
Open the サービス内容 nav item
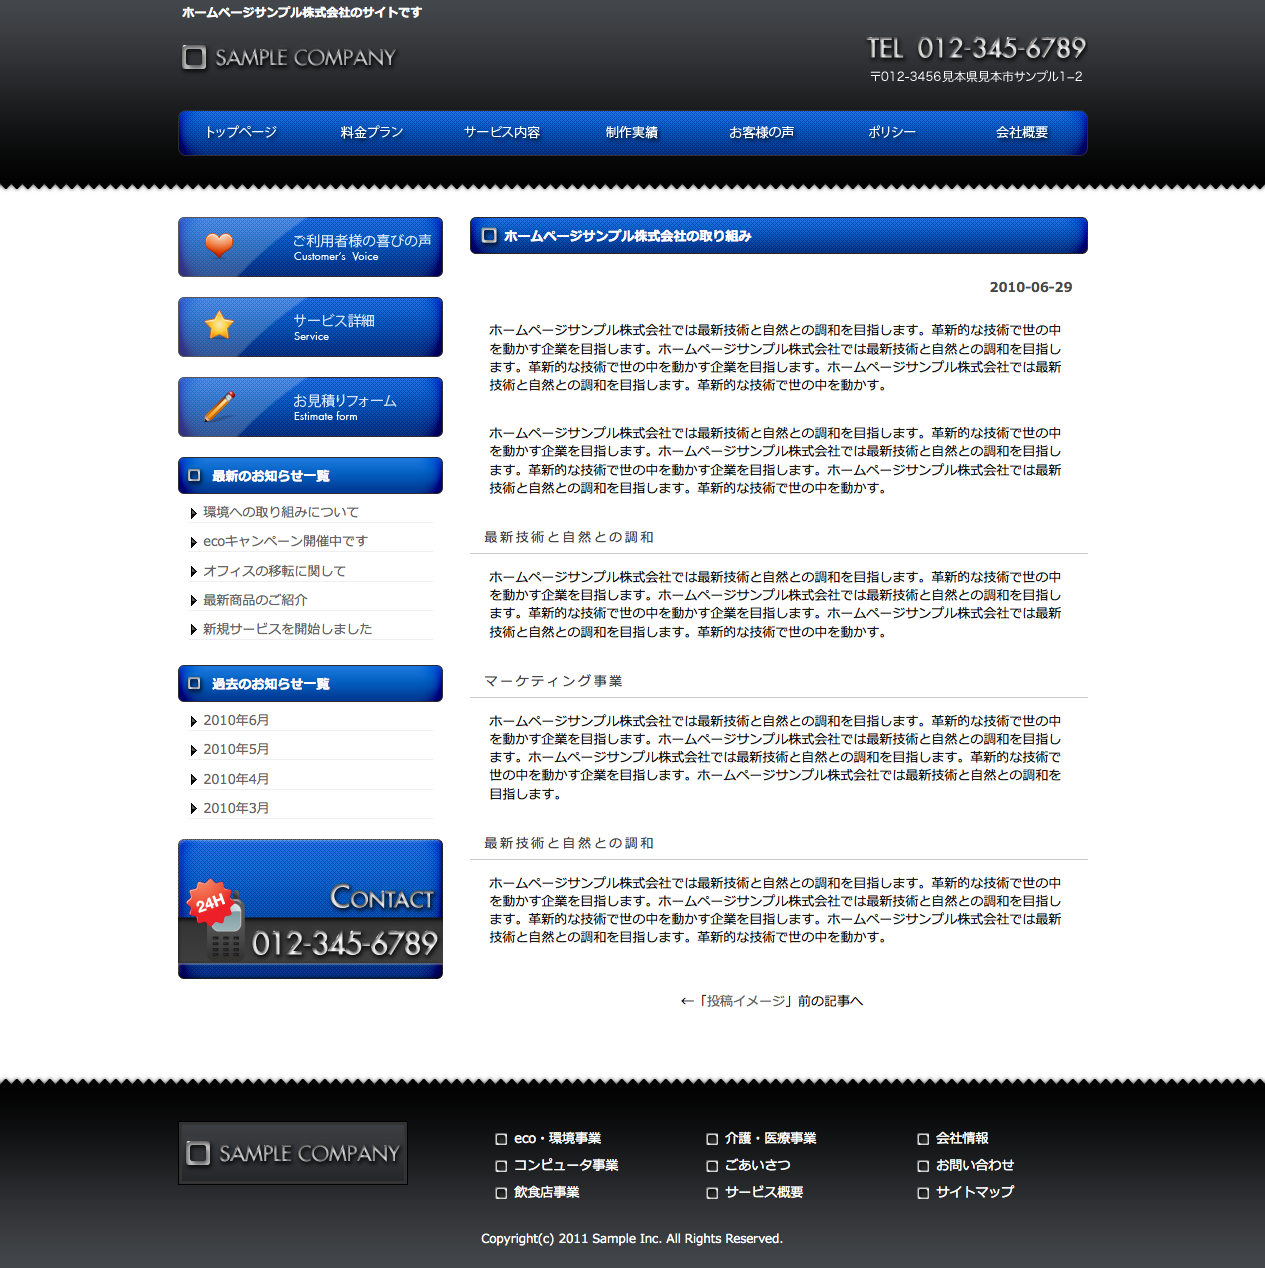502,133
